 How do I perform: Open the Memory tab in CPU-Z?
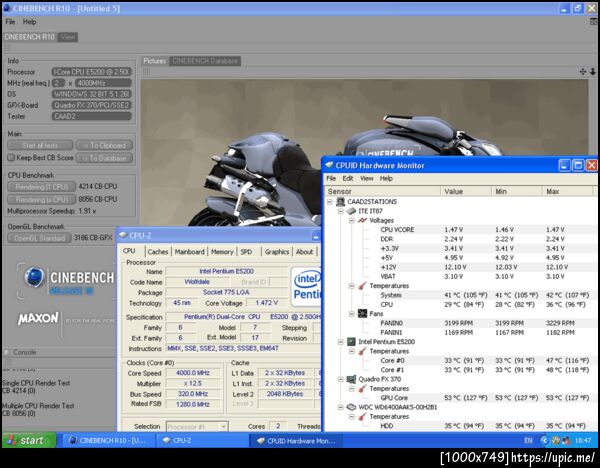click(x=222, y=252)
